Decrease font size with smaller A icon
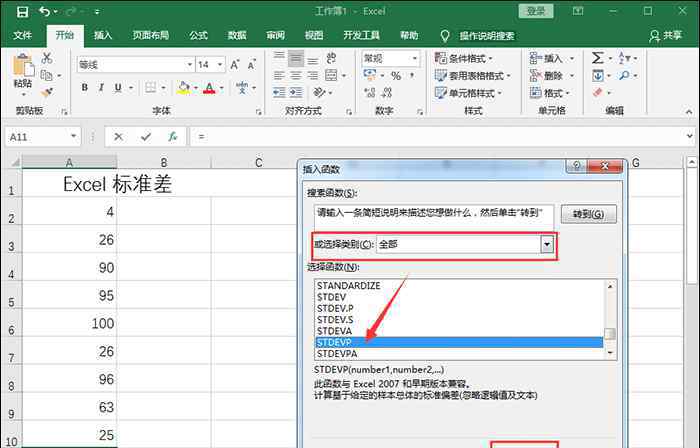The image size is (700, 448). [x=251, y=65]
